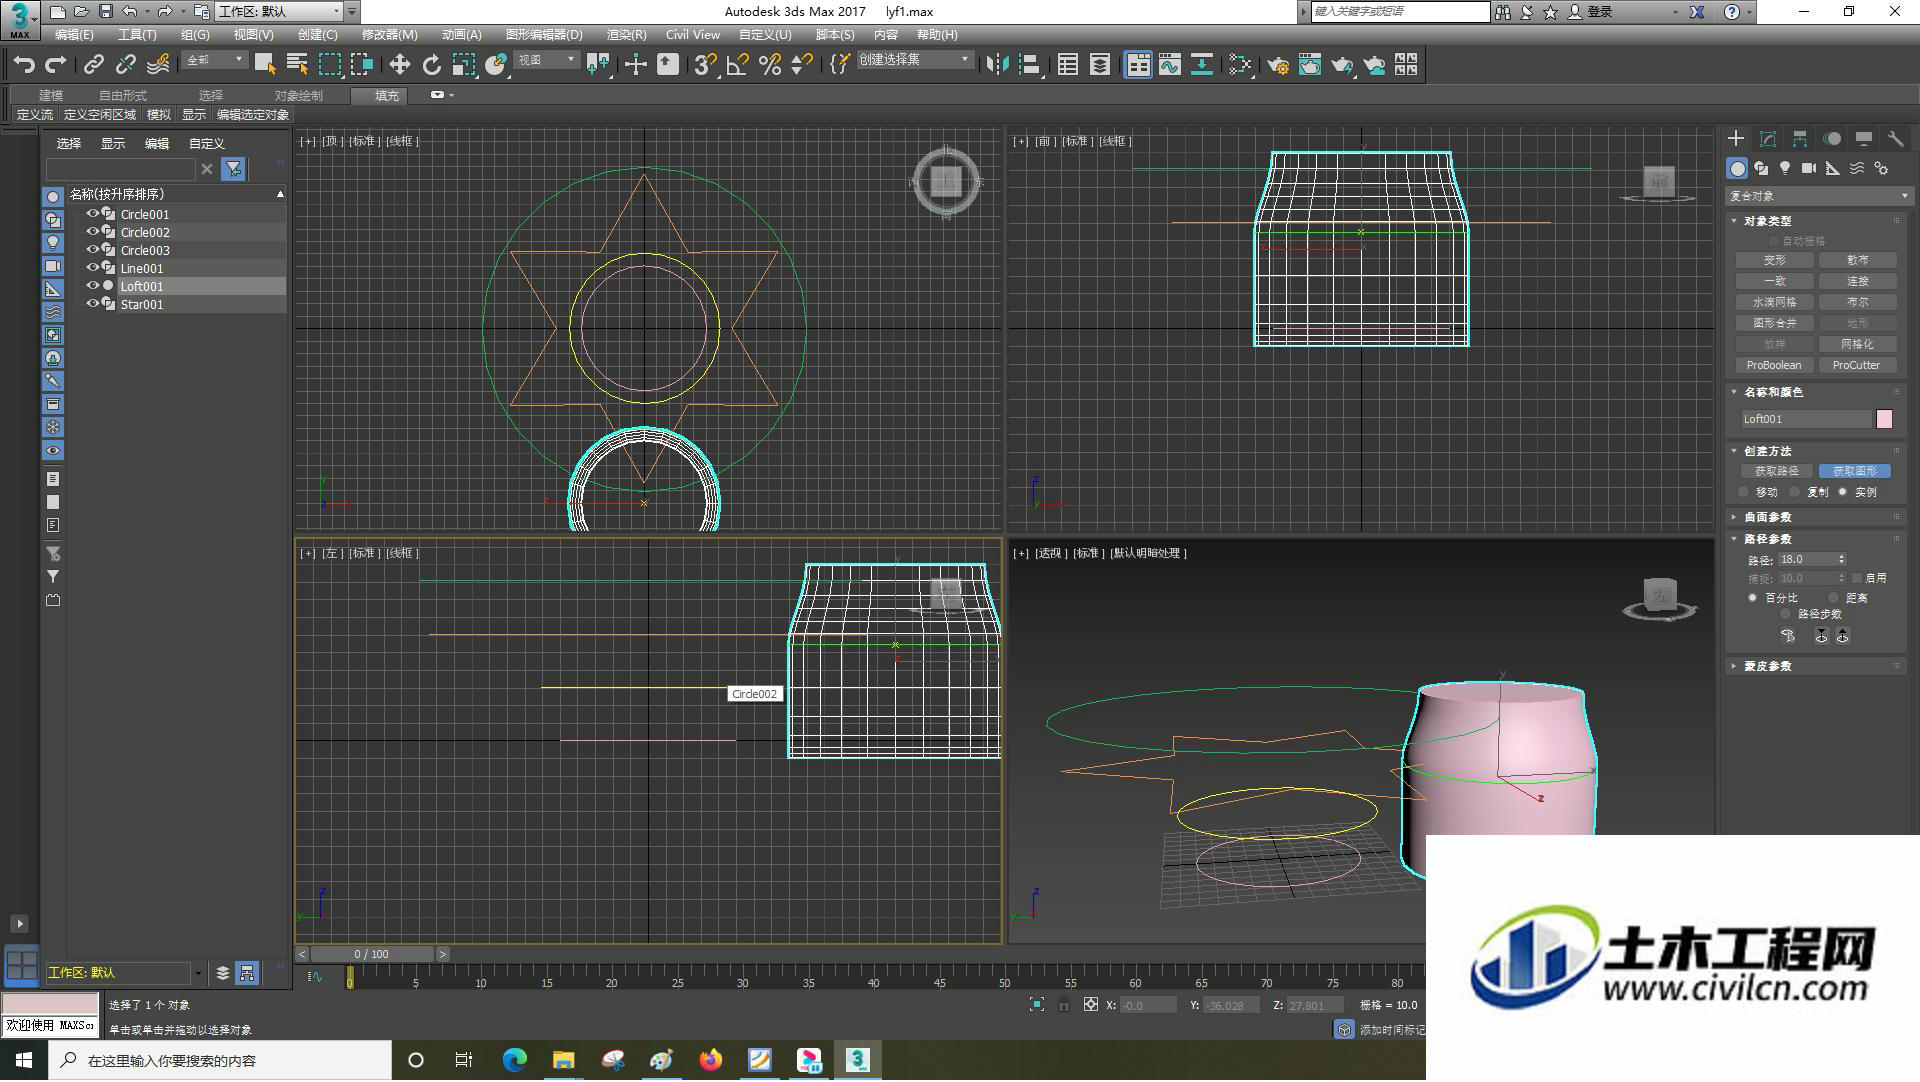
Task: Switch to the 建模 ribbon tab
Action: click(51, 95)
